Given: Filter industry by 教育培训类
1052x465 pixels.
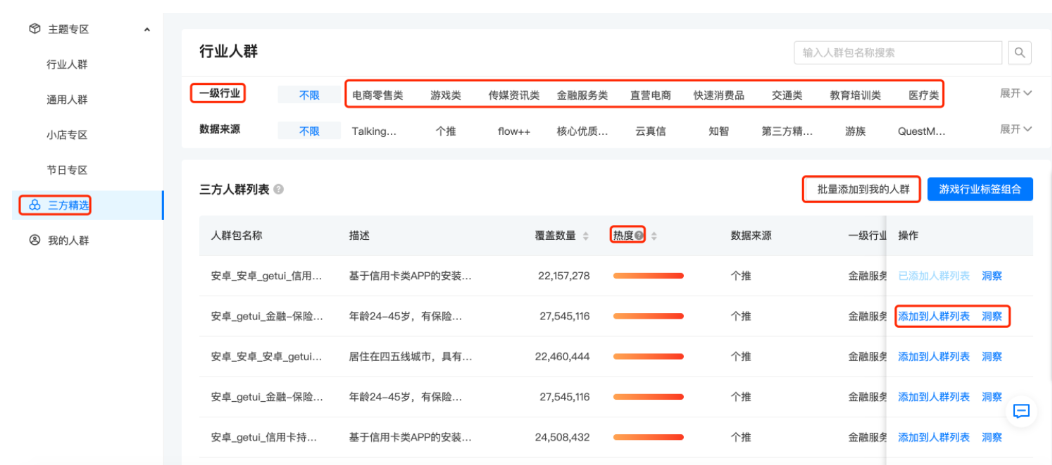Looking at the screenshot, I should (855, 95).
